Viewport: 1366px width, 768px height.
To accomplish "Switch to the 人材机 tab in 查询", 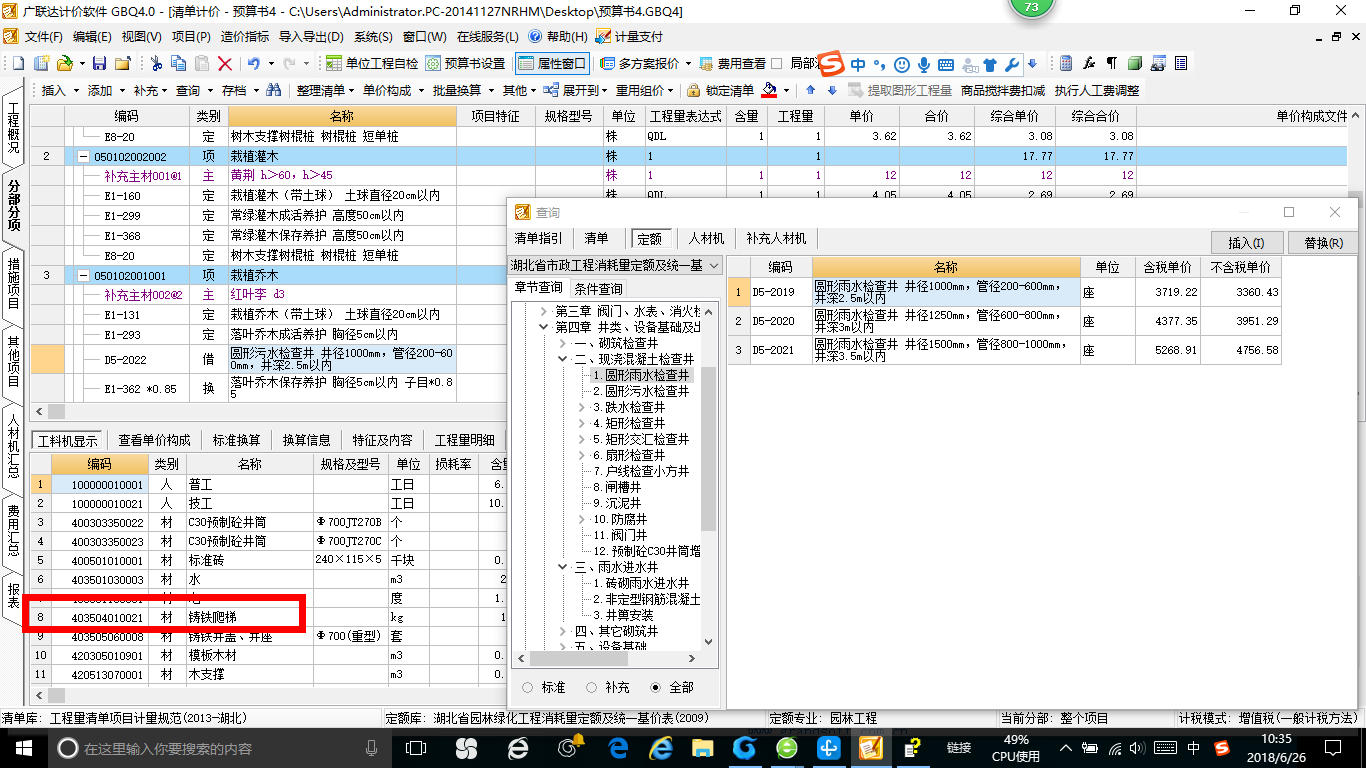I will tap(706, 239).
